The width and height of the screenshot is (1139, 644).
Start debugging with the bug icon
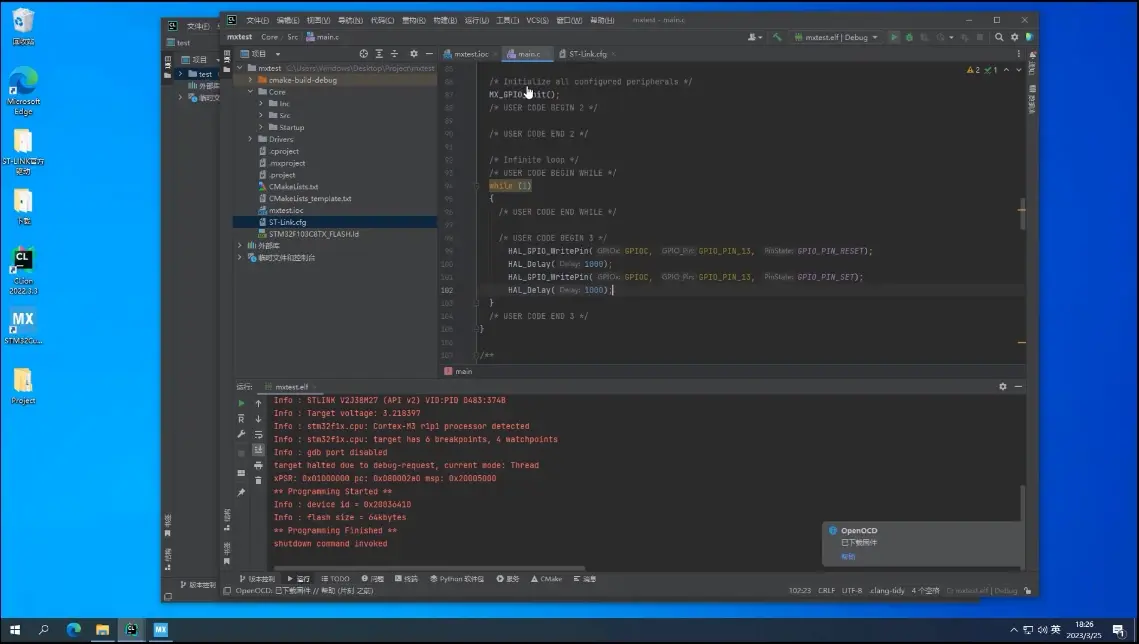point(909,37)
